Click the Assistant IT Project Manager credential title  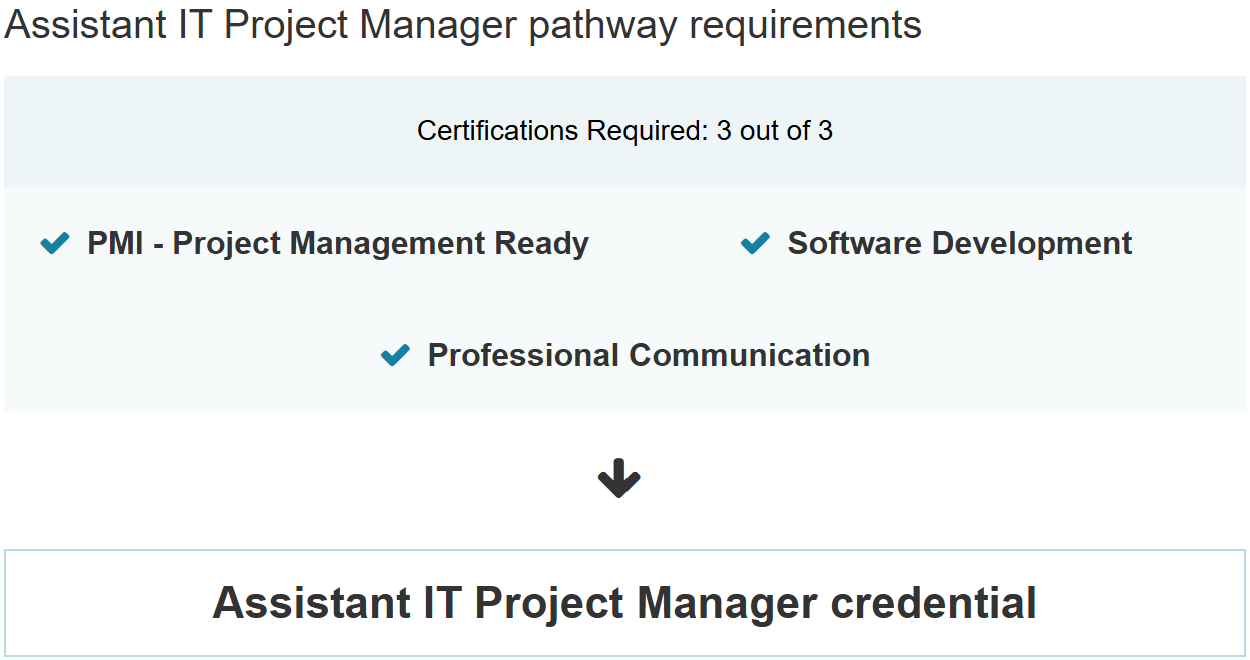tap(624, 603)
